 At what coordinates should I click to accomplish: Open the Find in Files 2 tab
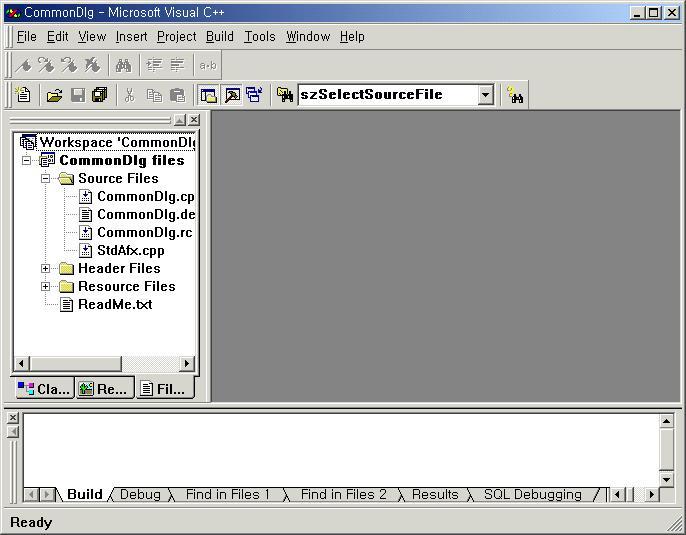(x=343, y=494)
